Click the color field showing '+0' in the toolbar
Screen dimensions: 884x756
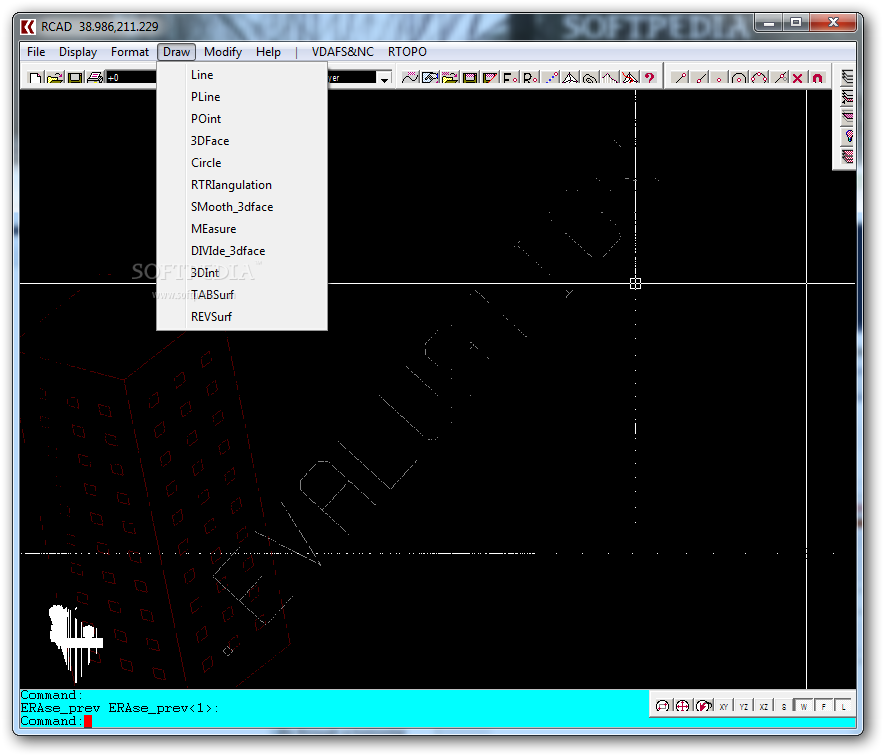(131, 78)
